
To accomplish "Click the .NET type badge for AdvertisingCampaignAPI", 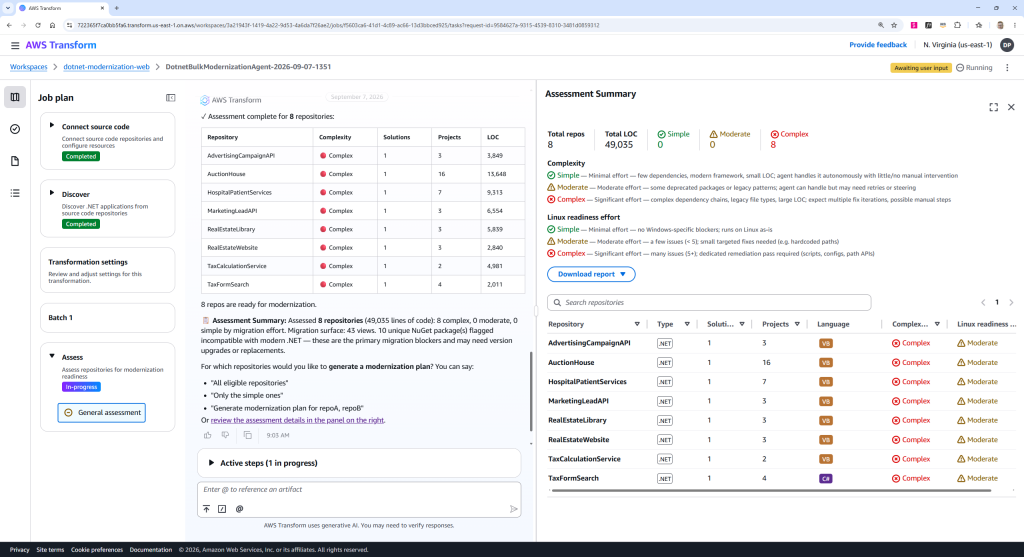I will click(x=665, y=343).
